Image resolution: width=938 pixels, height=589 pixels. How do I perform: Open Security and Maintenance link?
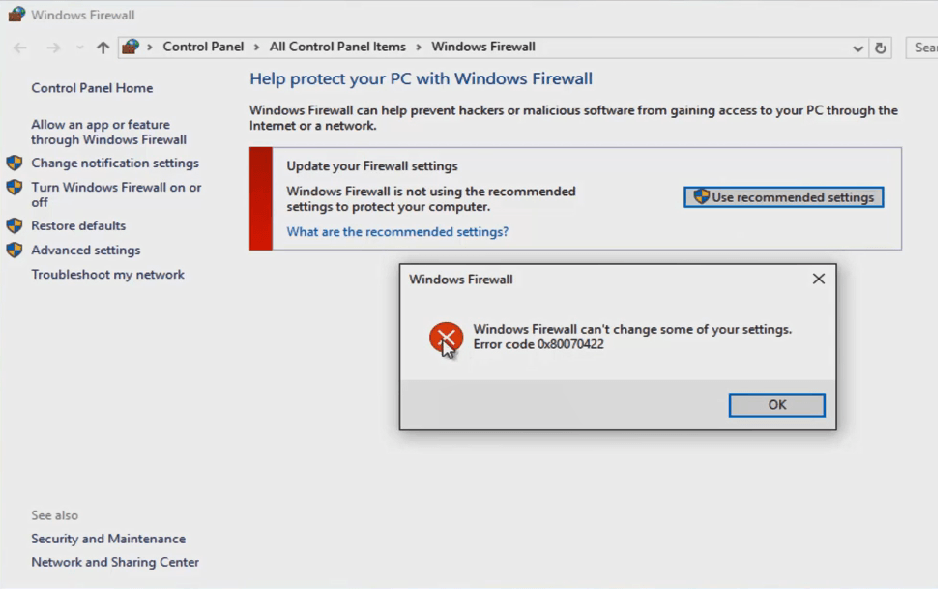tap(108, 539)
